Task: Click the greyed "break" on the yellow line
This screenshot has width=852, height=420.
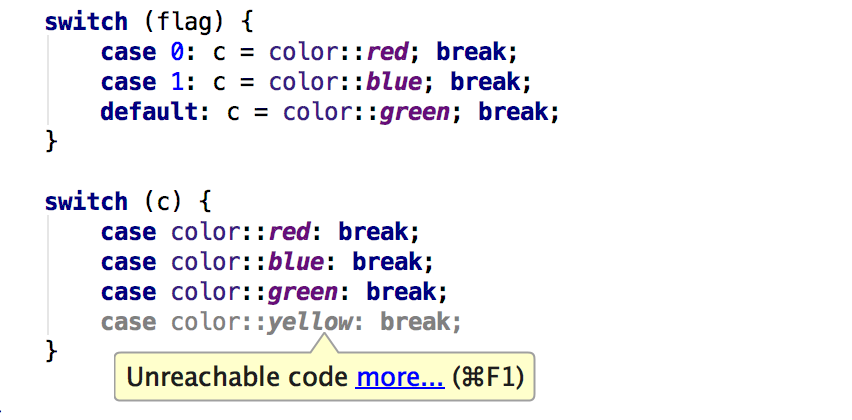Action: point(415,322)
